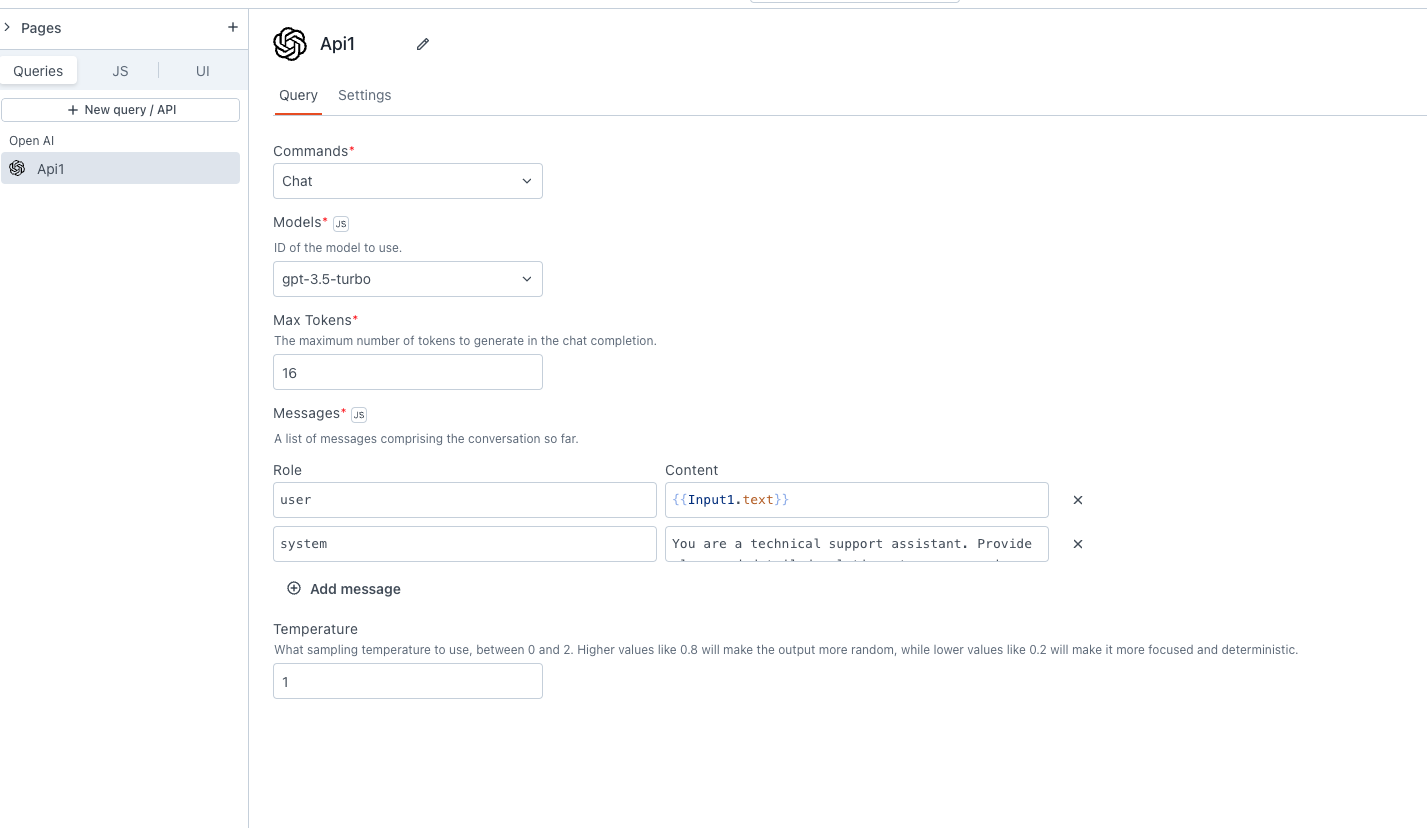The width and height of the screenshot is (1427, 828).
Task: Collapse the Pages panel chevron
Action: coord(10,27)
